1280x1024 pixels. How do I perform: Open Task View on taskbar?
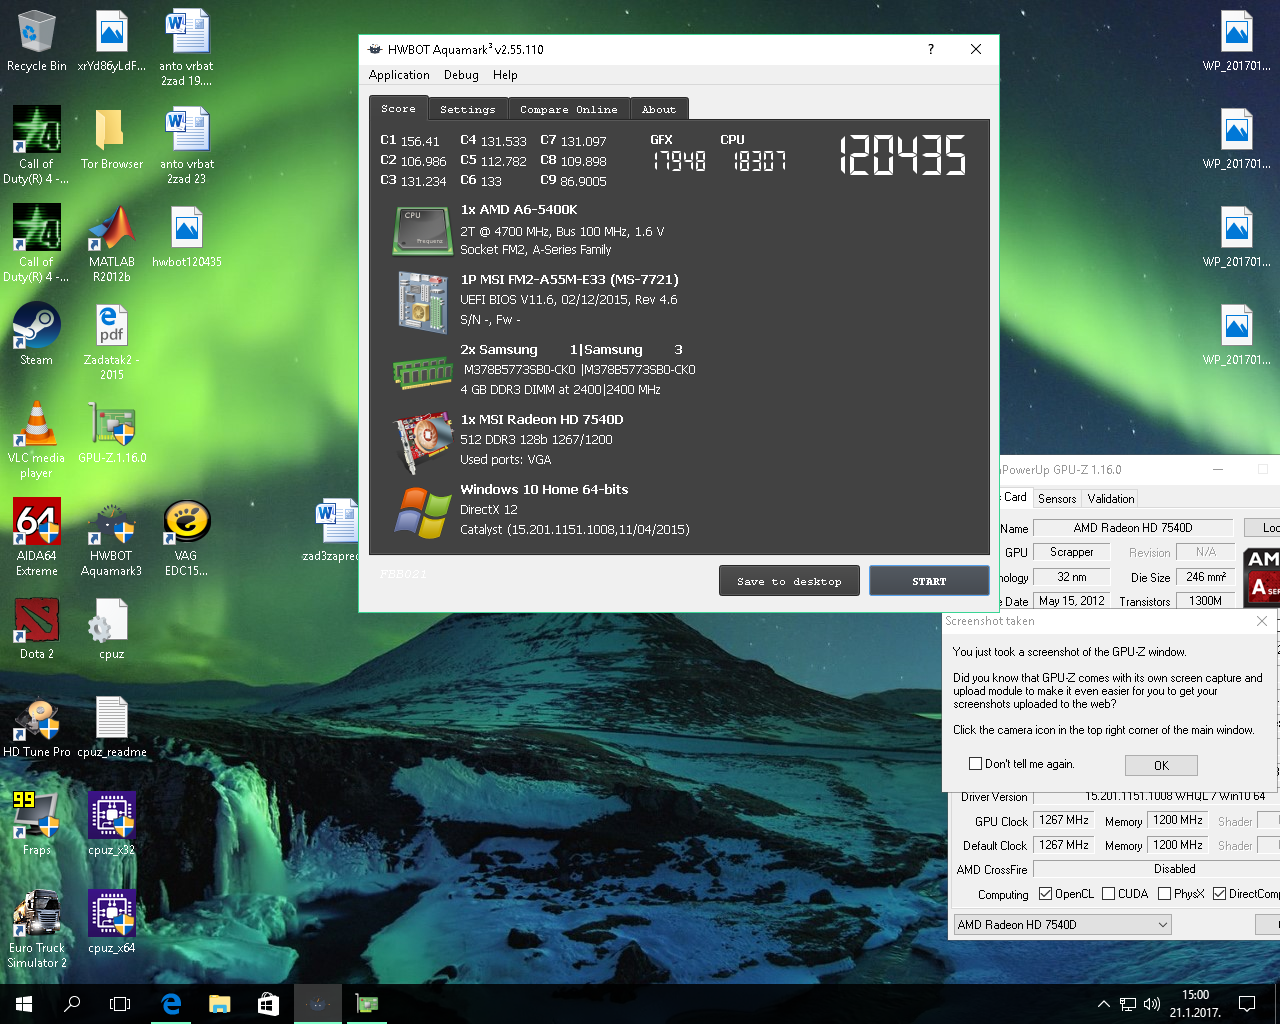(120, 1004)
